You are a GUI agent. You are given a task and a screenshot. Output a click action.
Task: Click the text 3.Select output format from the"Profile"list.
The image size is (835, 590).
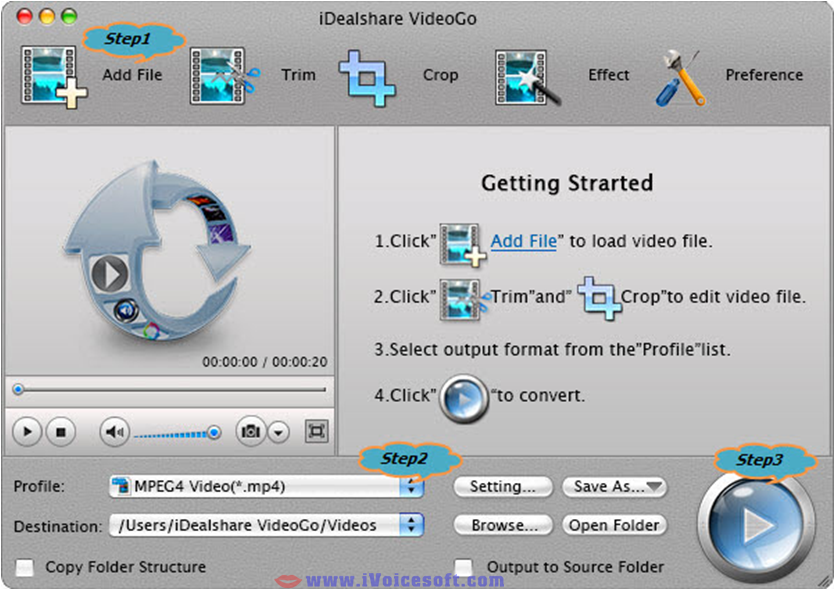552,350
